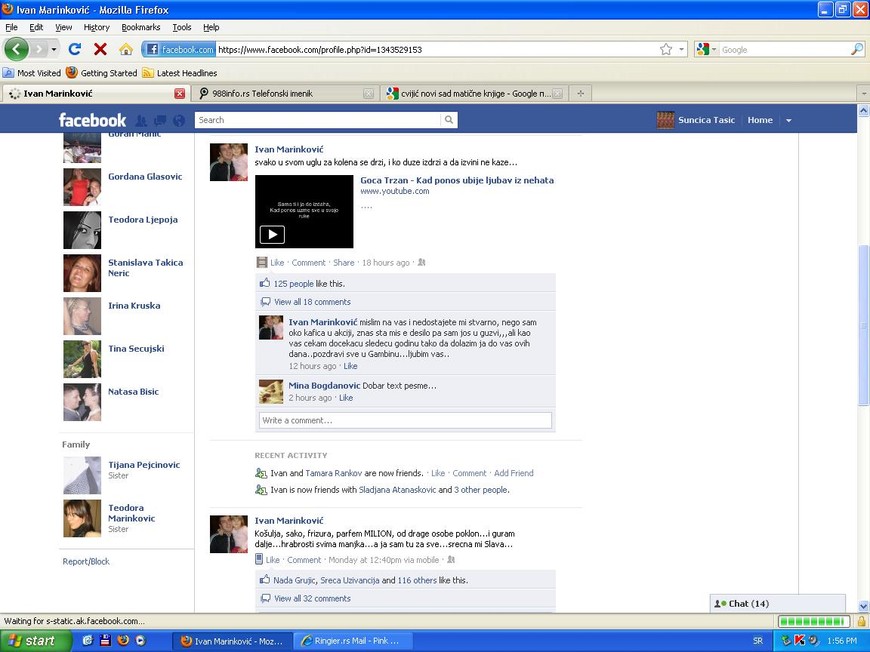Image resolution: width=870 pixels, height=652 pixels.
Task: Click the Report/Block link
Action: coord(86,561)
